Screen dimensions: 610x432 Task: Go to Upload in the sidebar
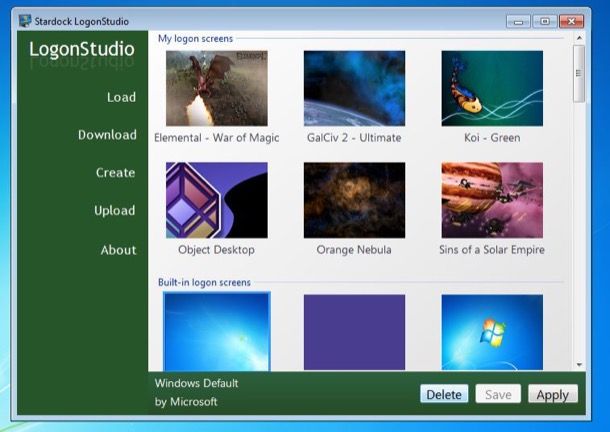115,211
